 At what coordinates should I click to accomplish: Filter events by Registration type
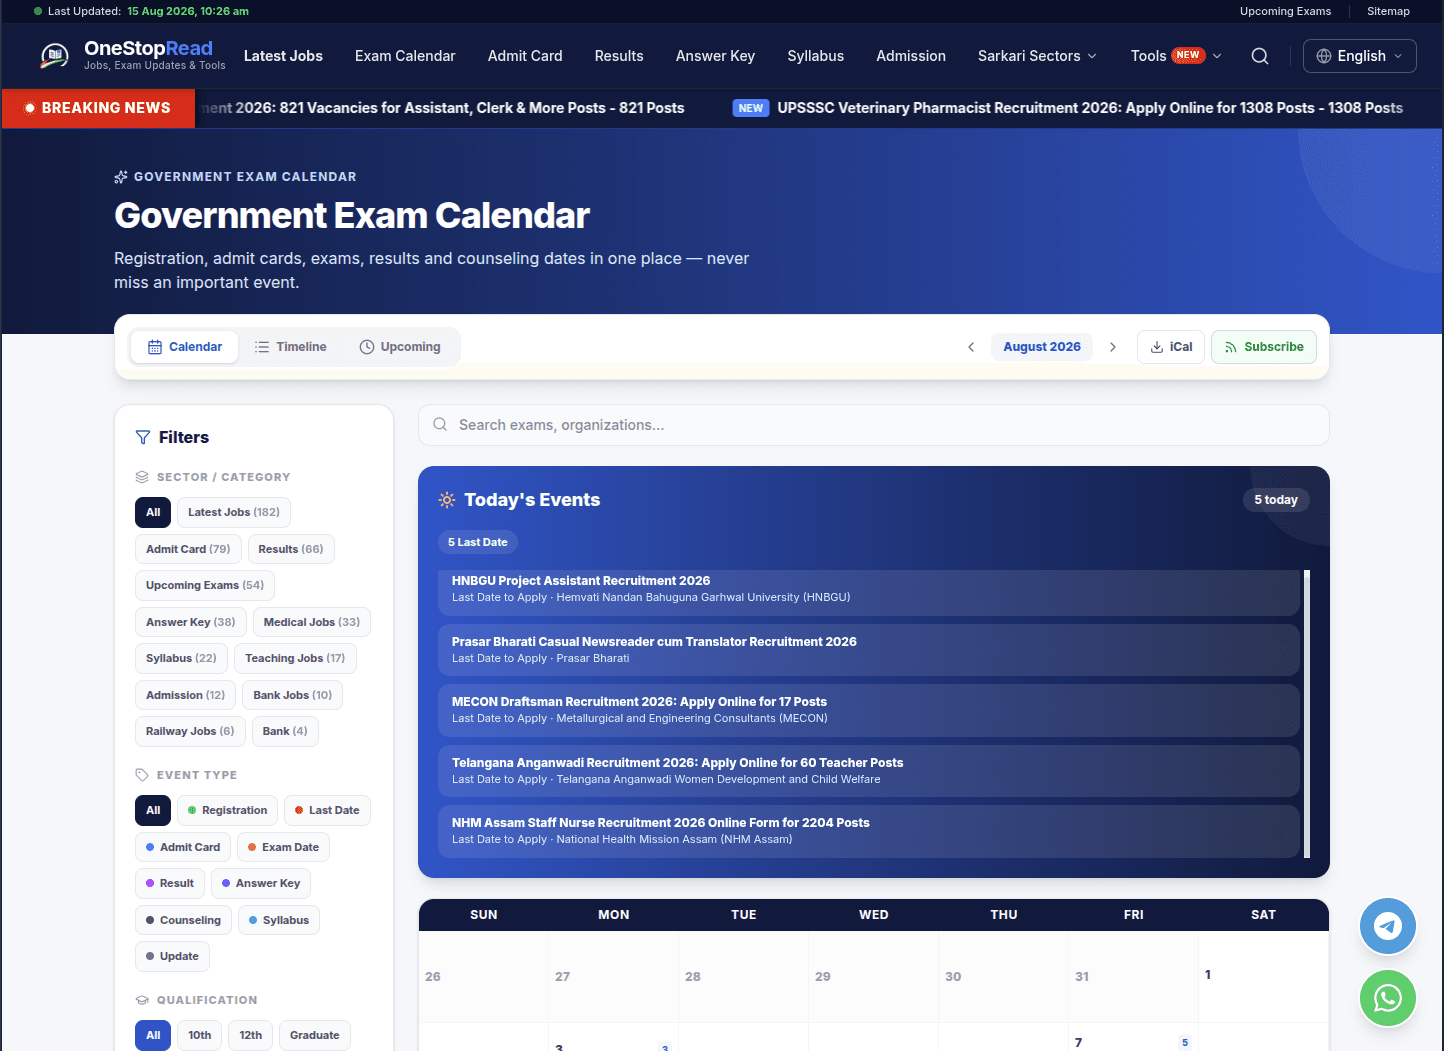pos(228,810)
